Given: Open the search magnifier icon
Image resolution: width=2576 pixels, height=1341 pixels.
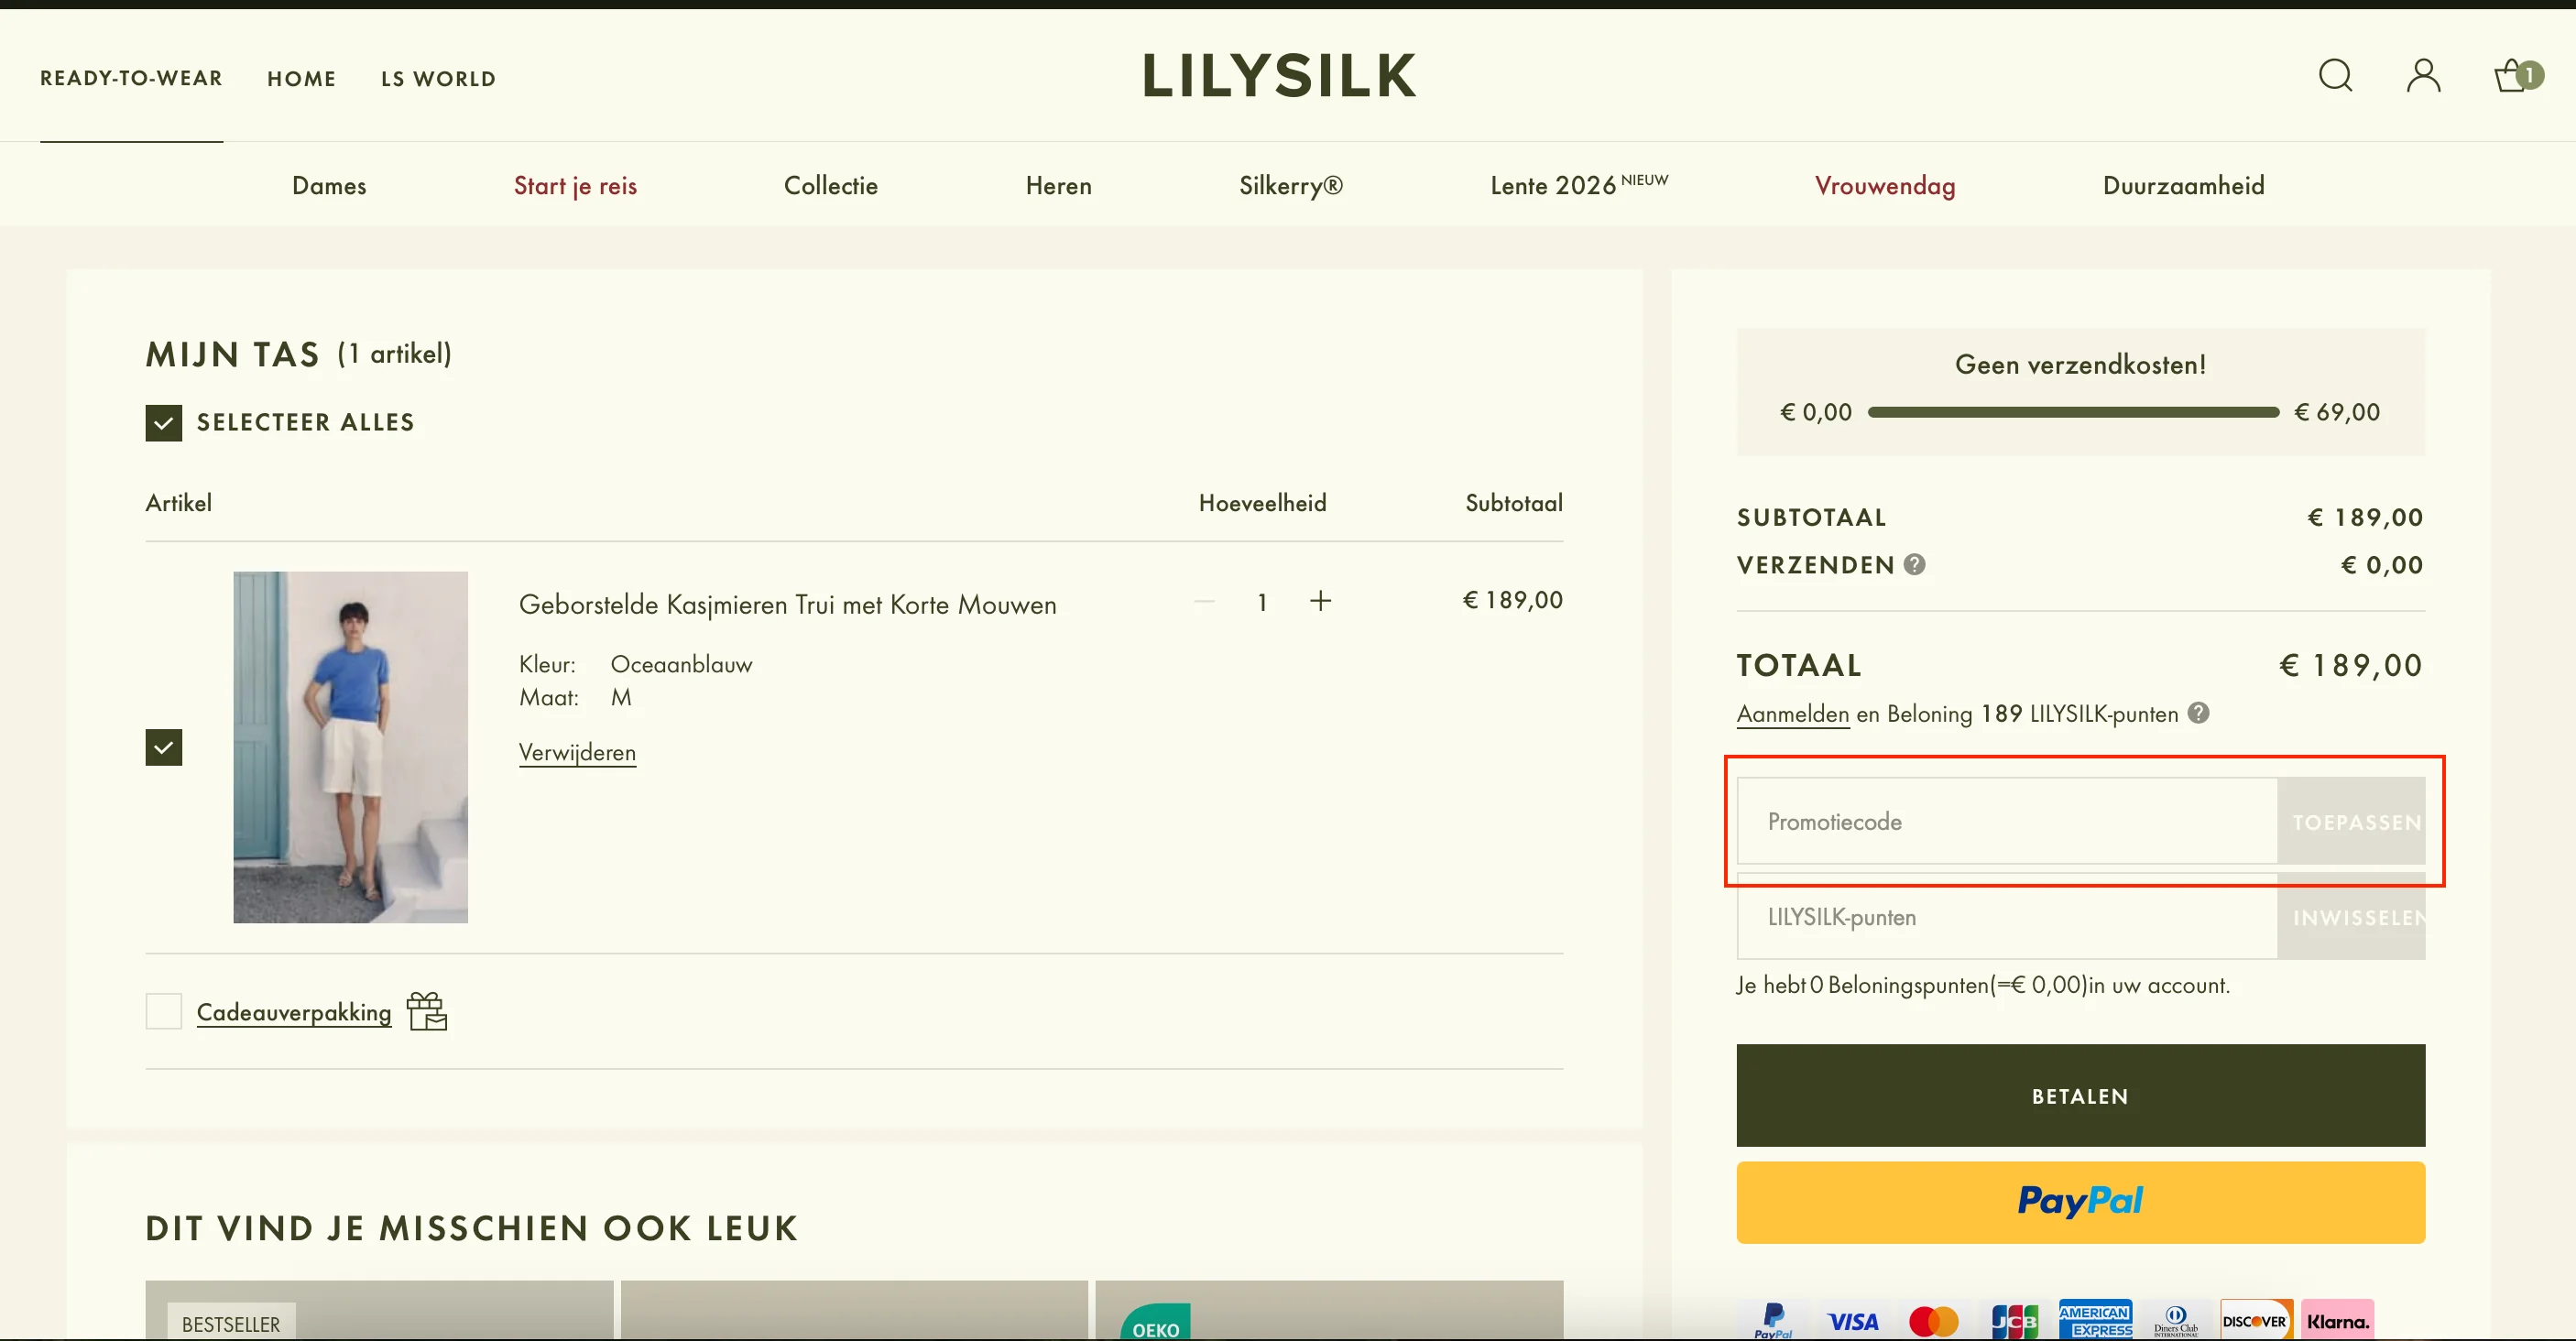Looking at the screenshot, I should point(2336,75).
